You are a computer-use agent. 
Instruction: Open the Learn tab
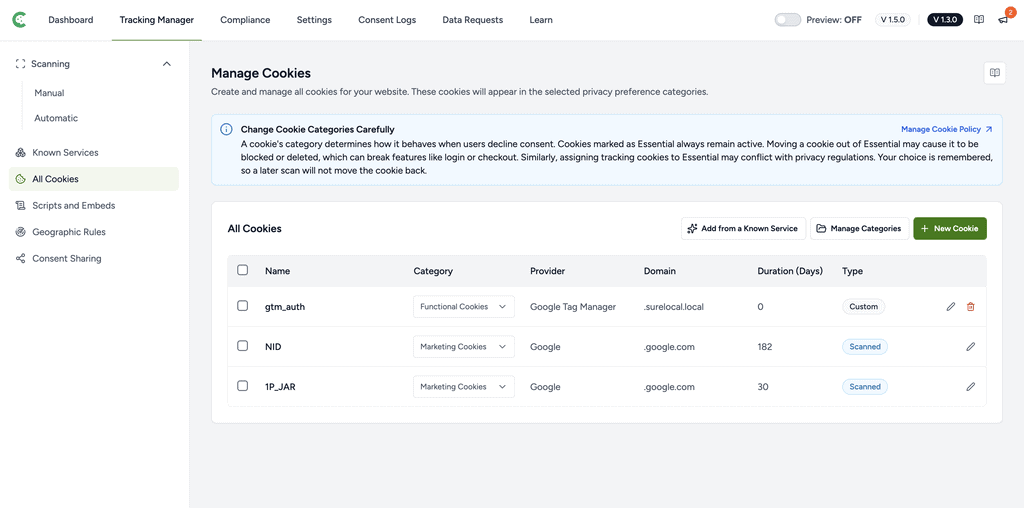click(541, 20)
